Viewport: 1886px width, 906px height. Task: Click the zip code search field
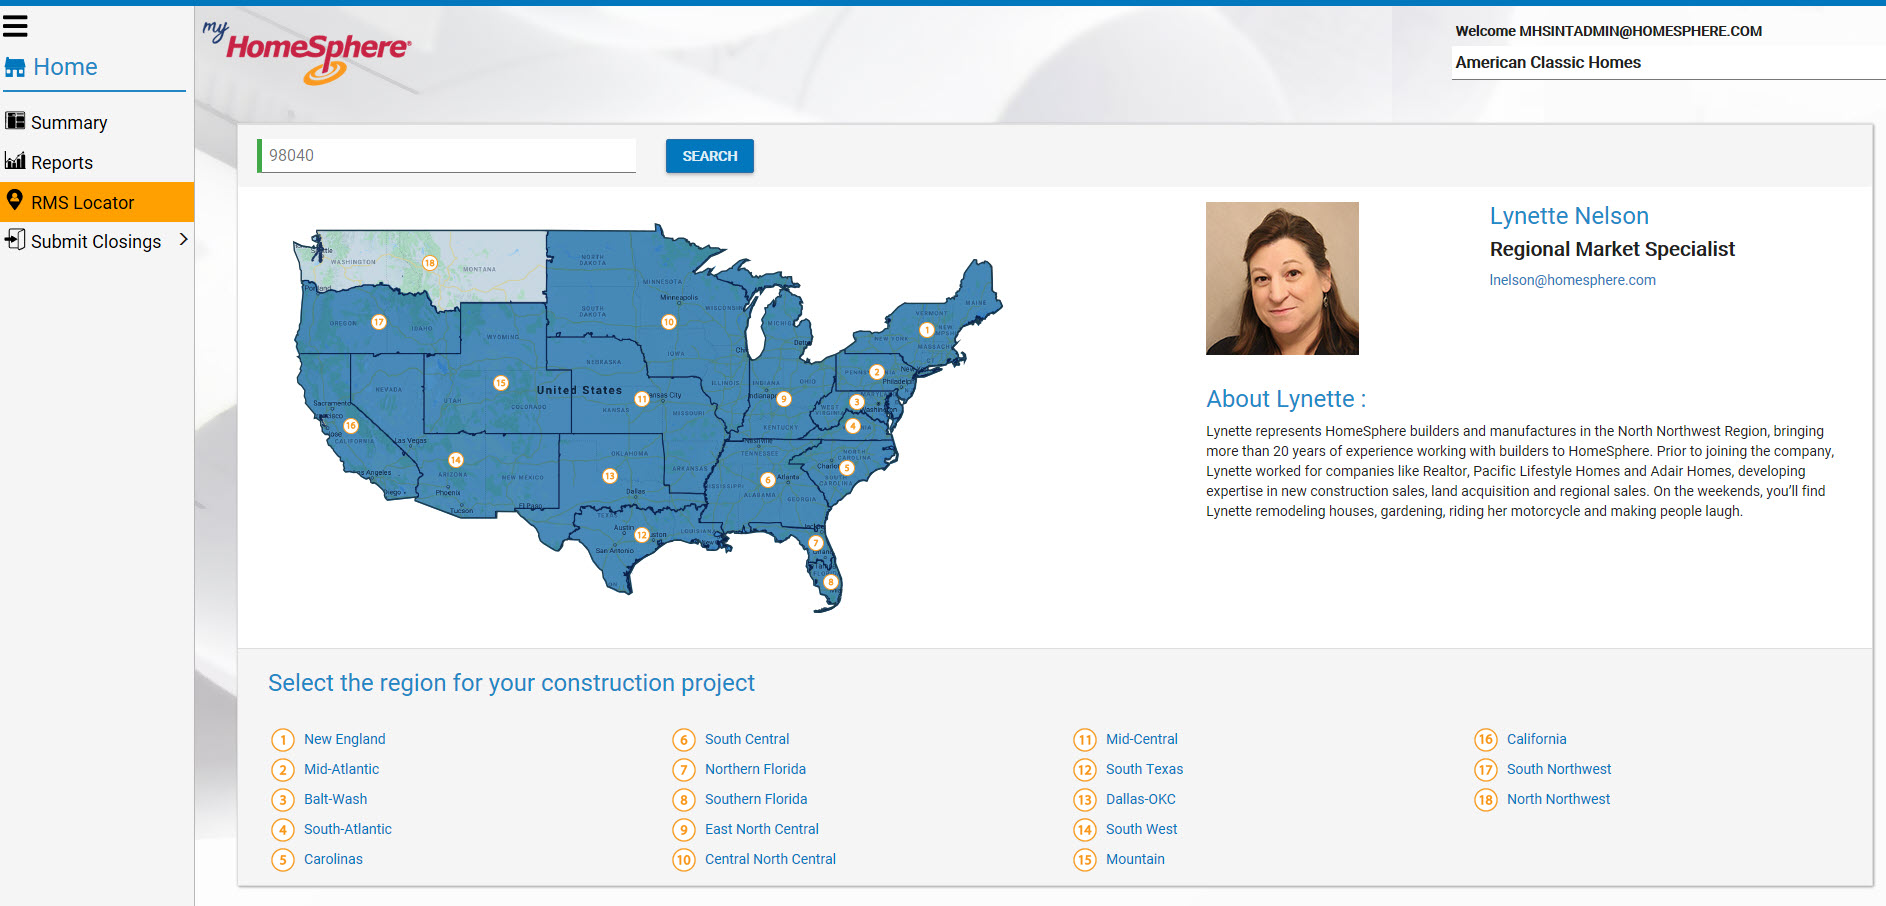click(447, 155)
